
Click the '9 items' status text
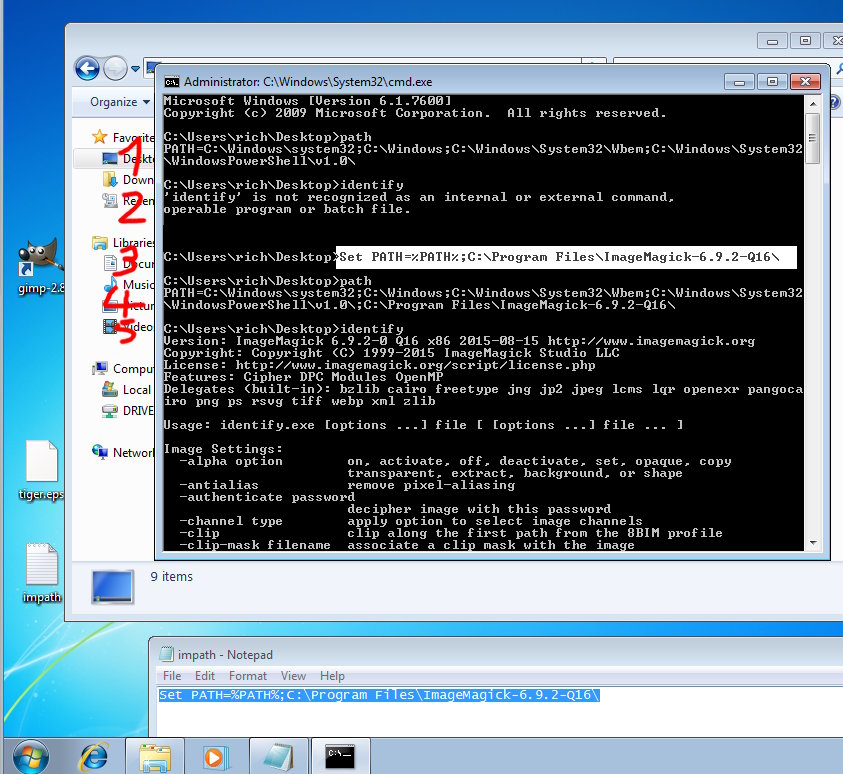pos(172,577)
